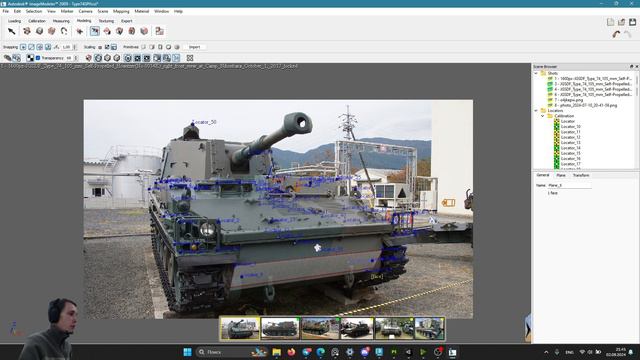Select the second tank thumbnail in filmstrip

tap(280, 329)
